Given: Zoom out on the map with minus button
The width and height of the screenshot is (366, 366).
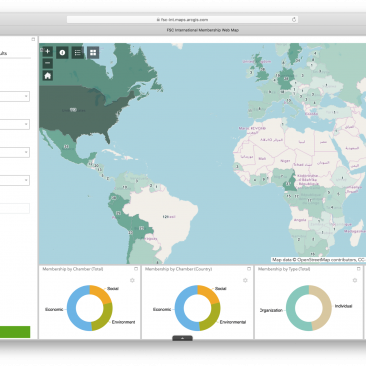Looking at the screenshot, I should tap(48, 63).
